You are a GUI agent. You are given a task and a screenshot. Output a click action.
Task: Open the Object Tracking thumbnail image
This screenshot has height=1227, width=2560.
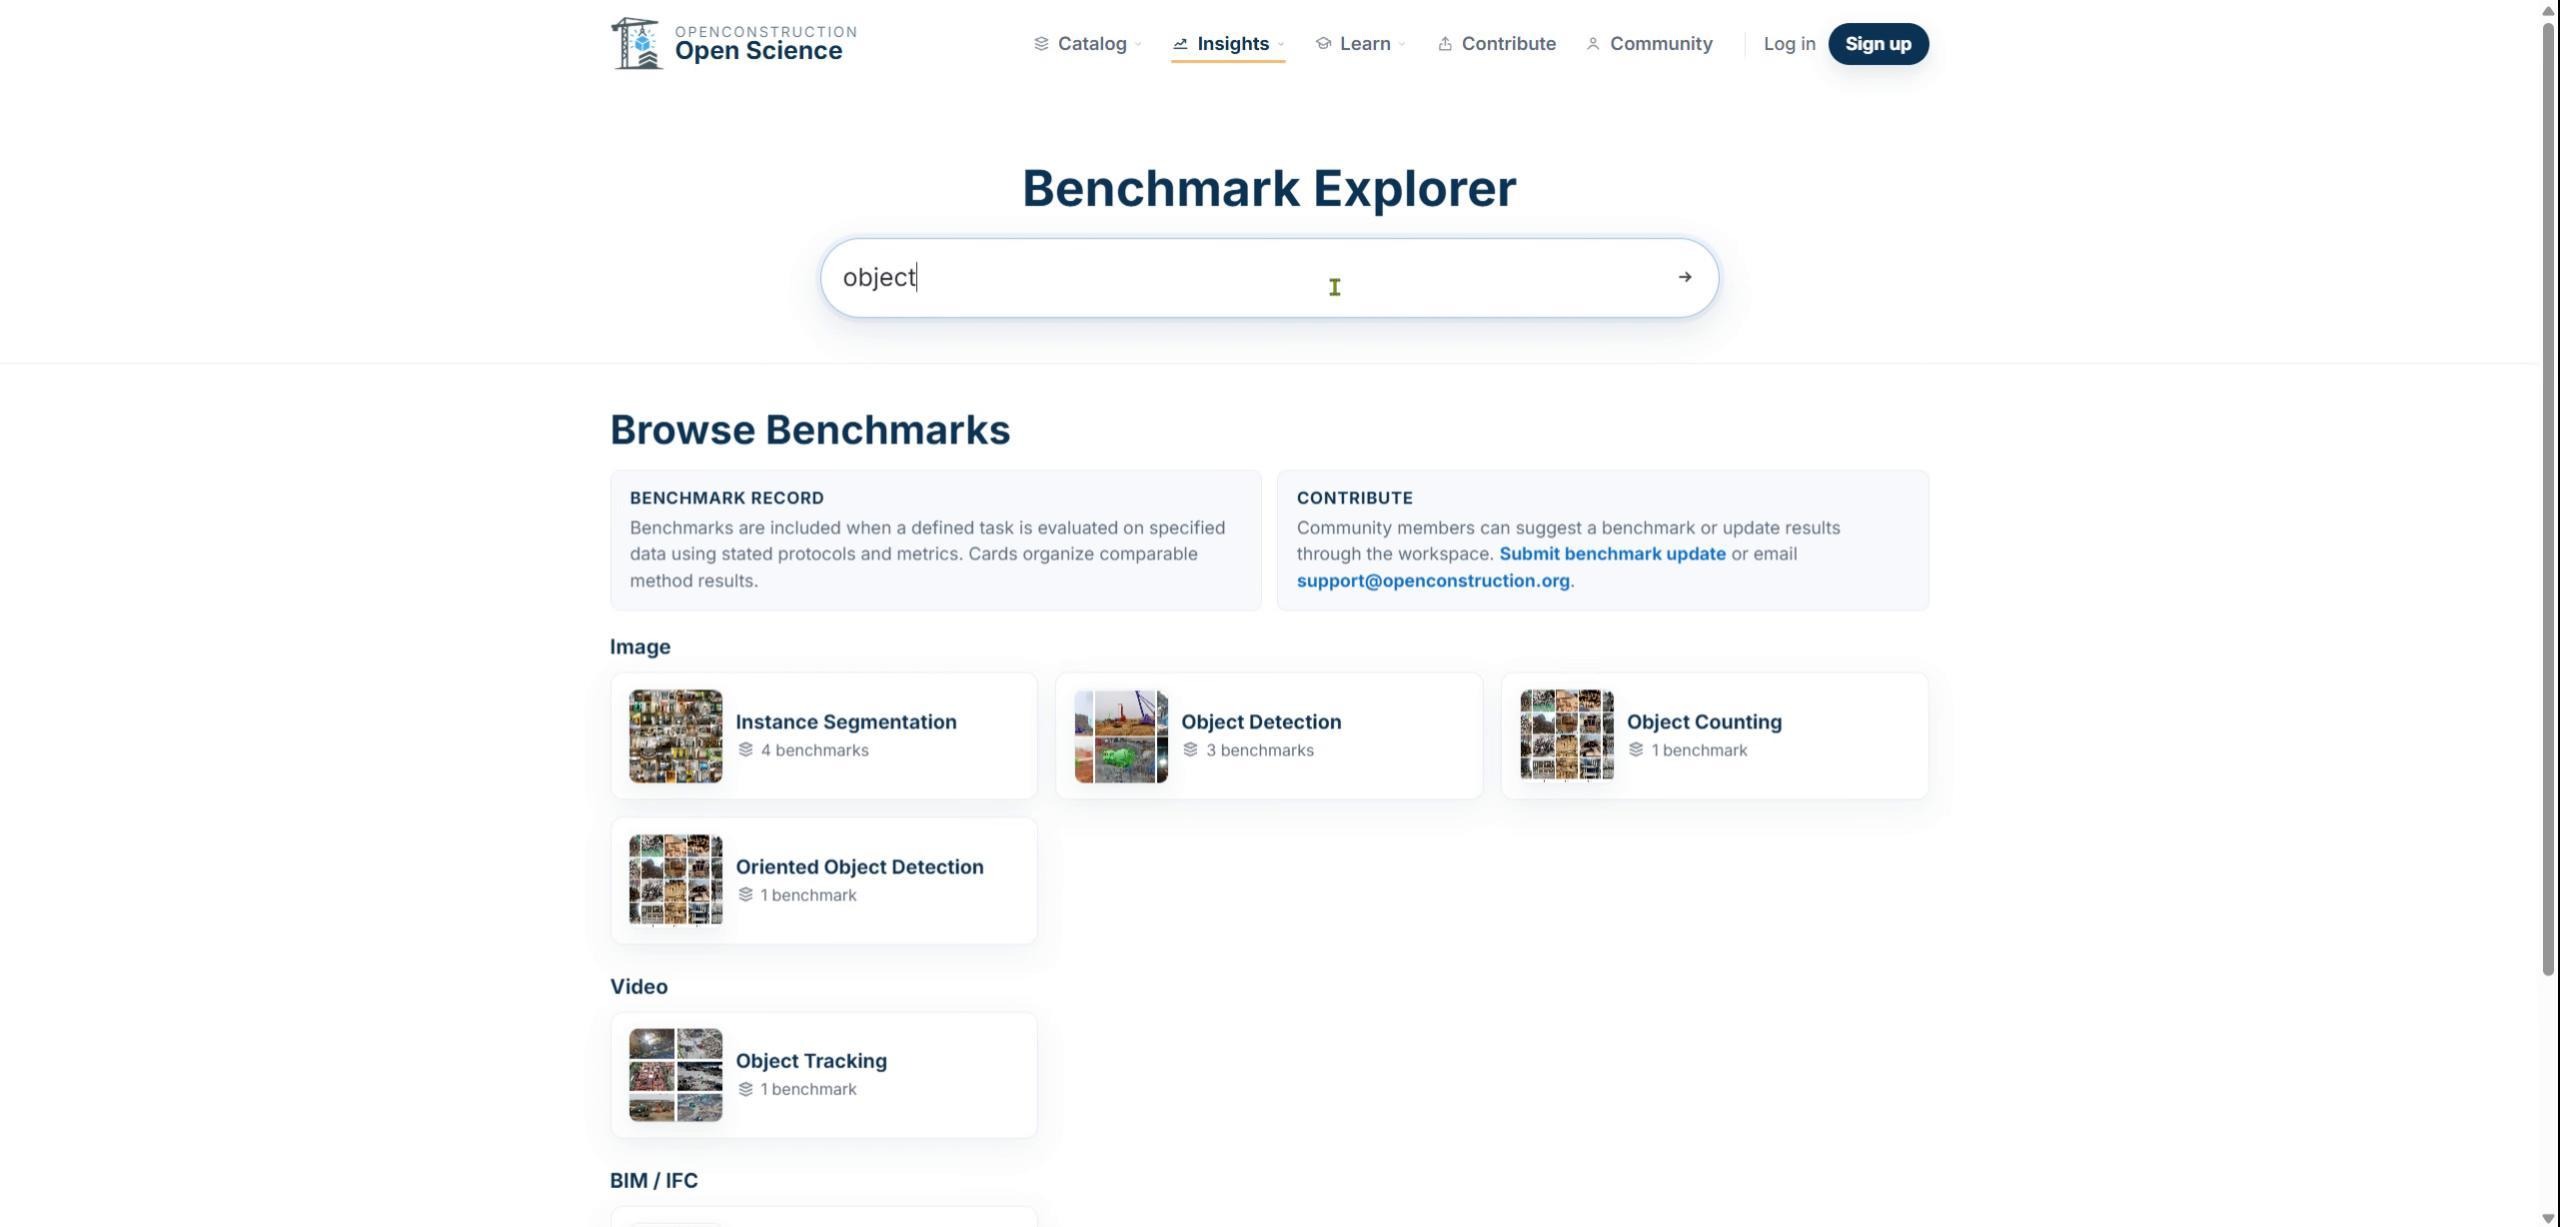point(675,1075)
